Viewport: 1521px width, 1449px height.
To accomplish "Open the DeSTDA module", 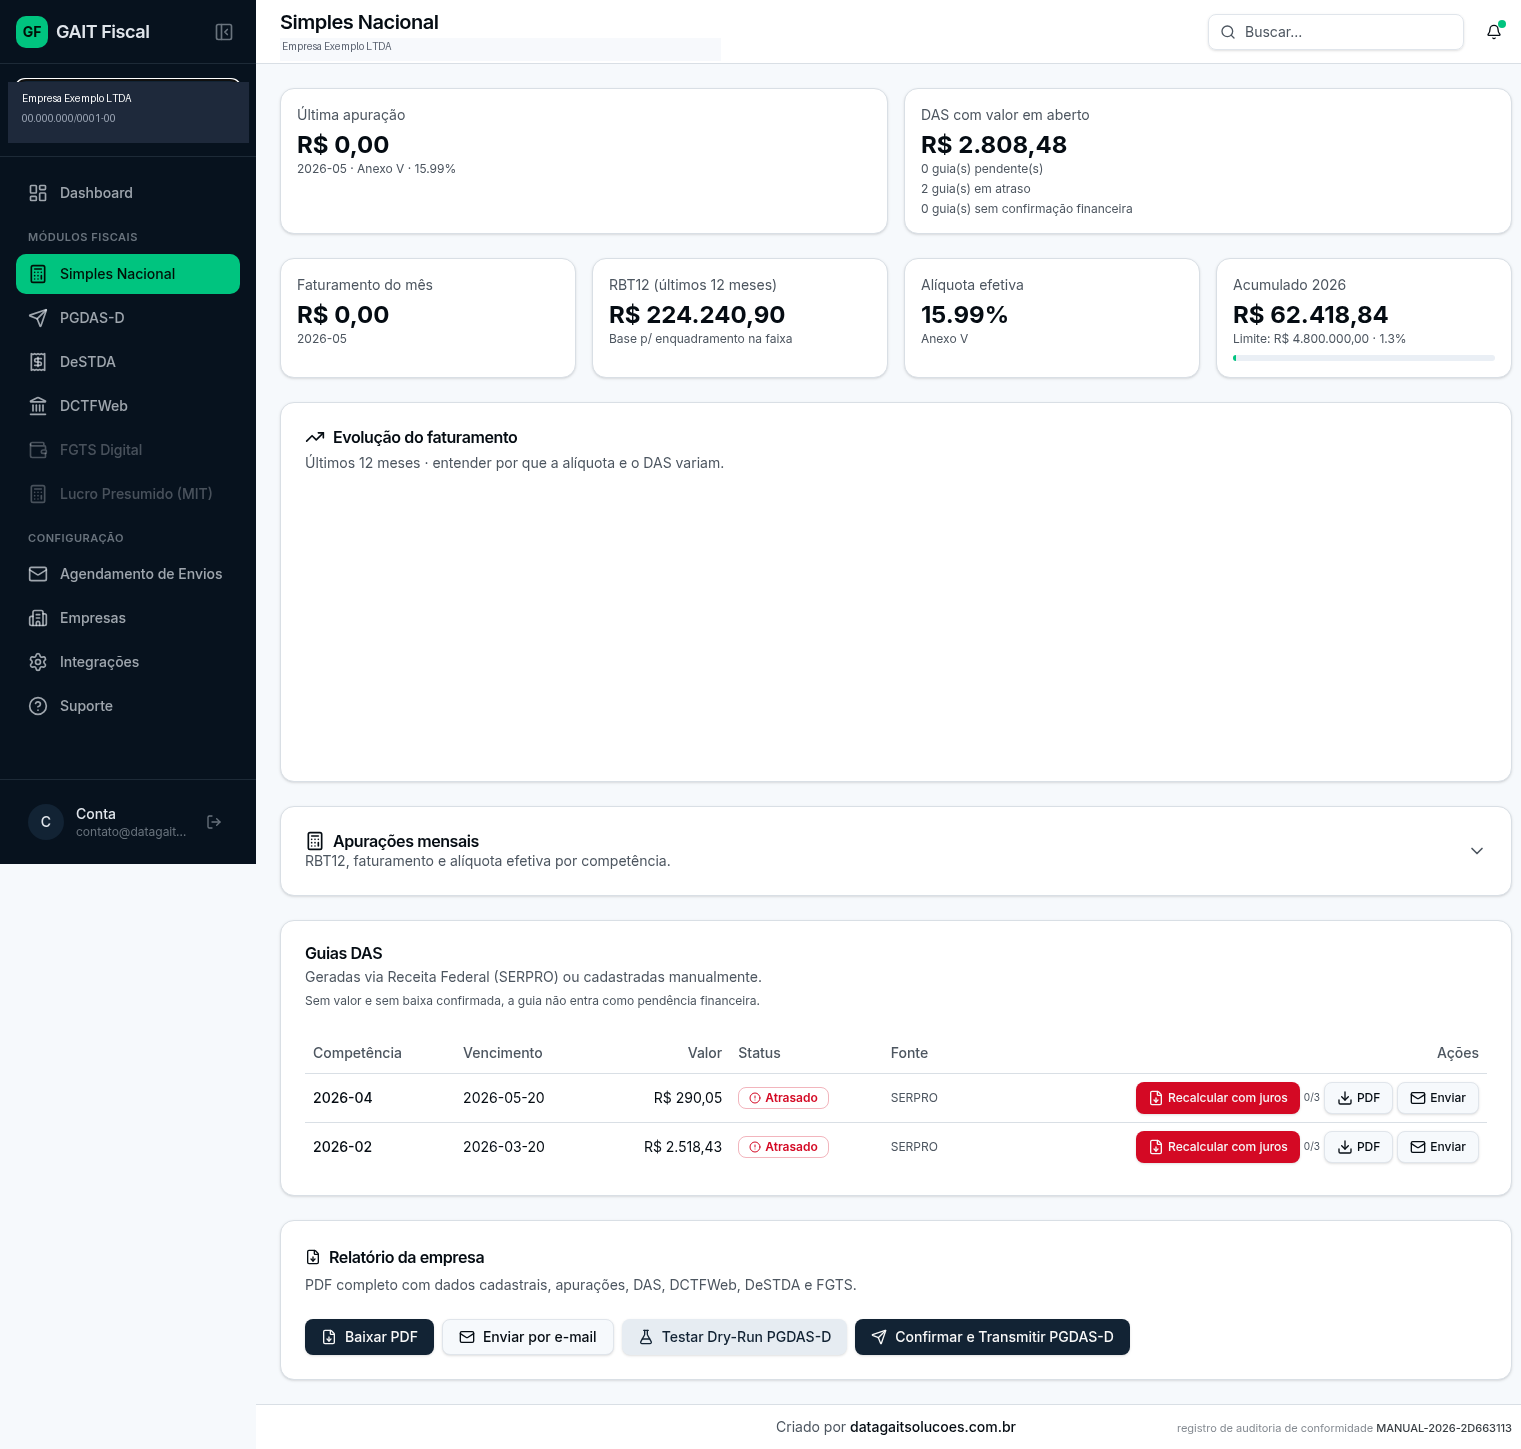I will [x=128, y=362].
